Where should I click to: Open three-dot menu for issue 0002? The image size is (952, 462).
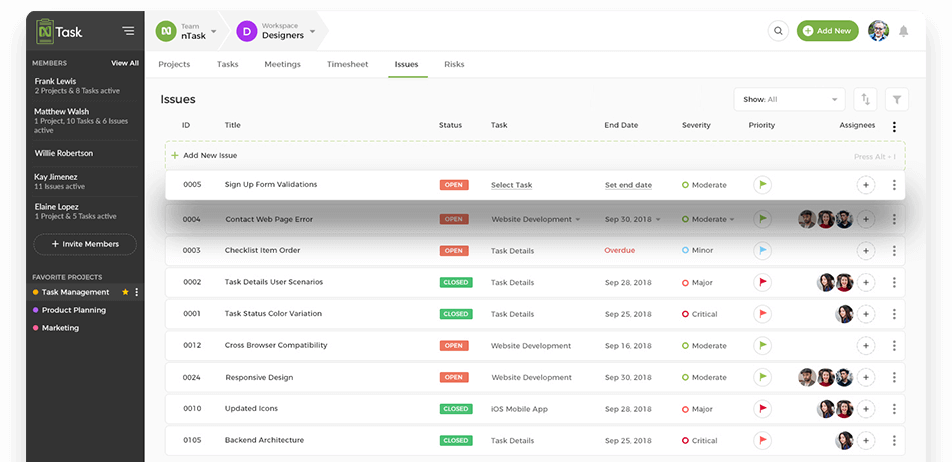[894, 282]
